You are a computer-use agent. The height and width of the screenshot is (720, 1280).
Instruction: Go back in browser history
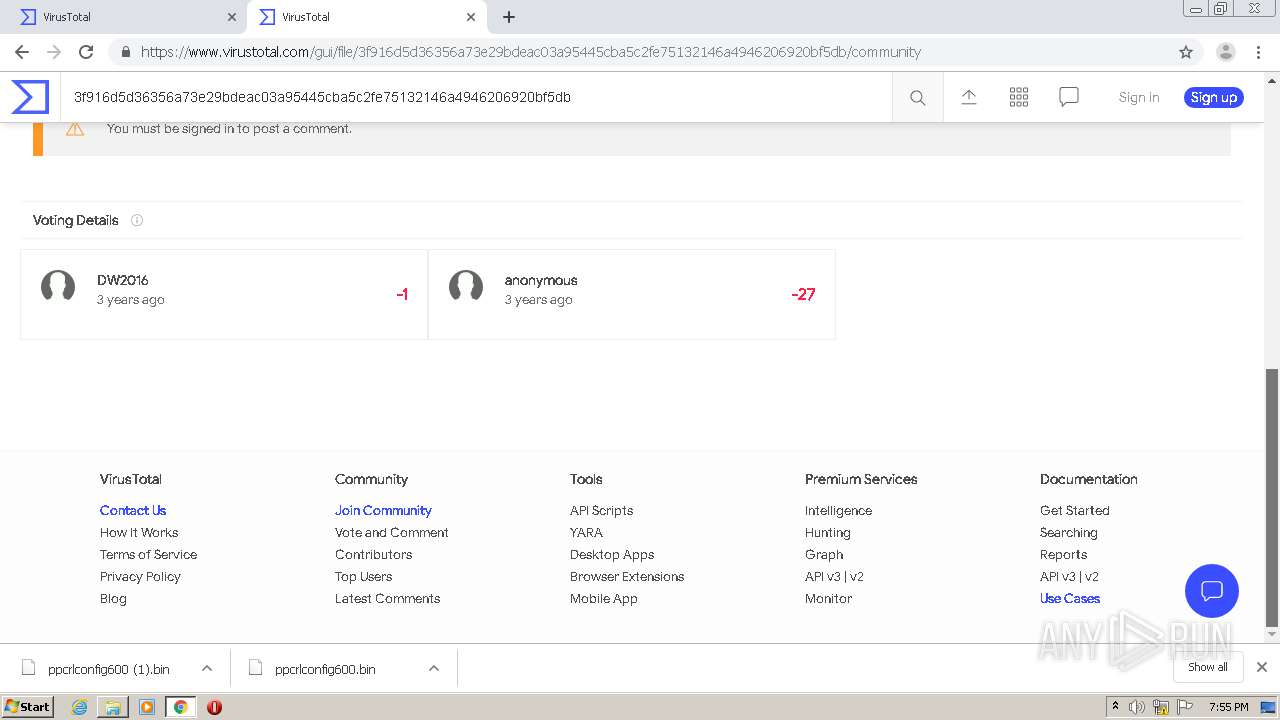click(x=22, y=52)
